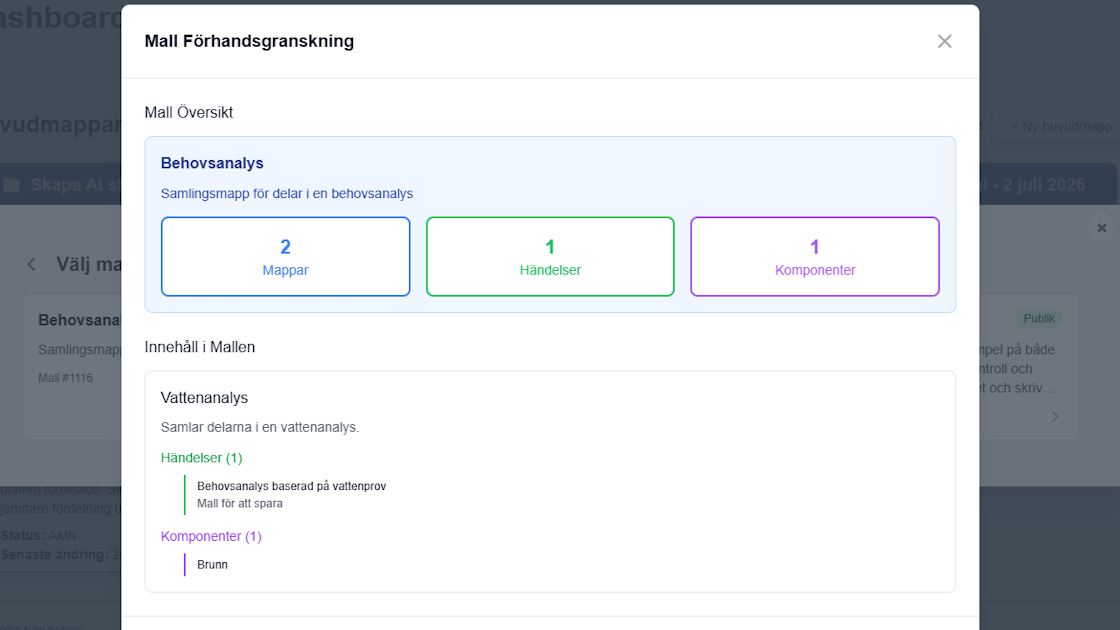Click the Innehåll i Mallen heading
Image resolution: width=1120 pixels, height=630 pixels.
pyautogui.click(x=199, y=347)
